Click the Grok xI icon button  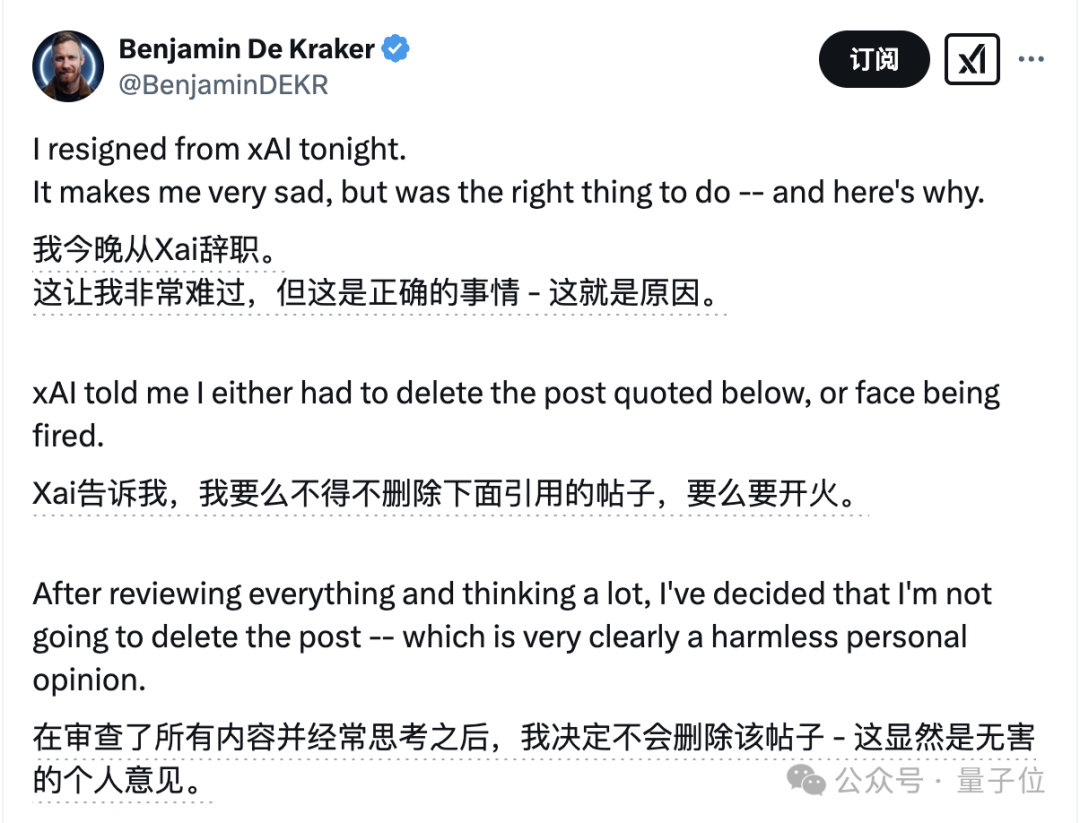click(972, 59)
